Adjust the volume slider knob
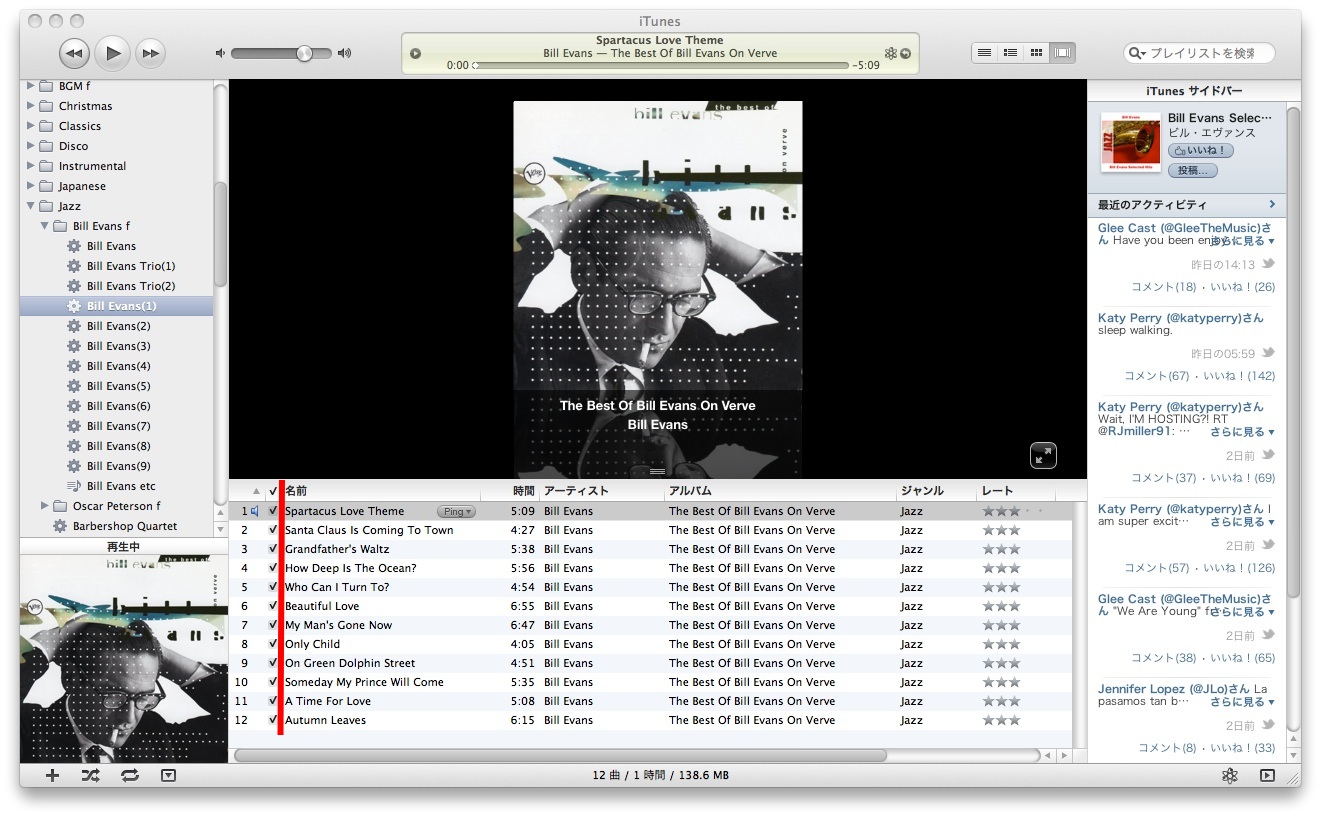 pos(305,53)
